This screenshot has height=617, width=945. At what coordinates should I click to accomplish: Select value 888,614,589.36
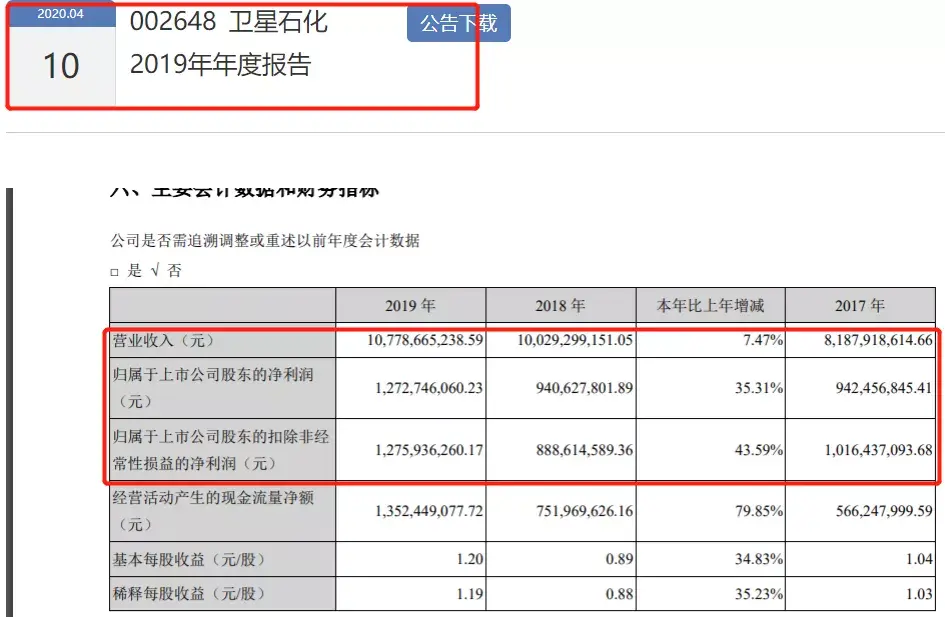coord(585,449)
